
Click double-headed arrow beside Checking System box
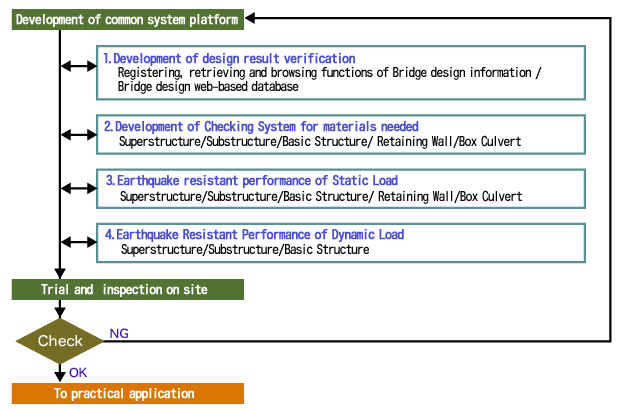pos(78,135)
